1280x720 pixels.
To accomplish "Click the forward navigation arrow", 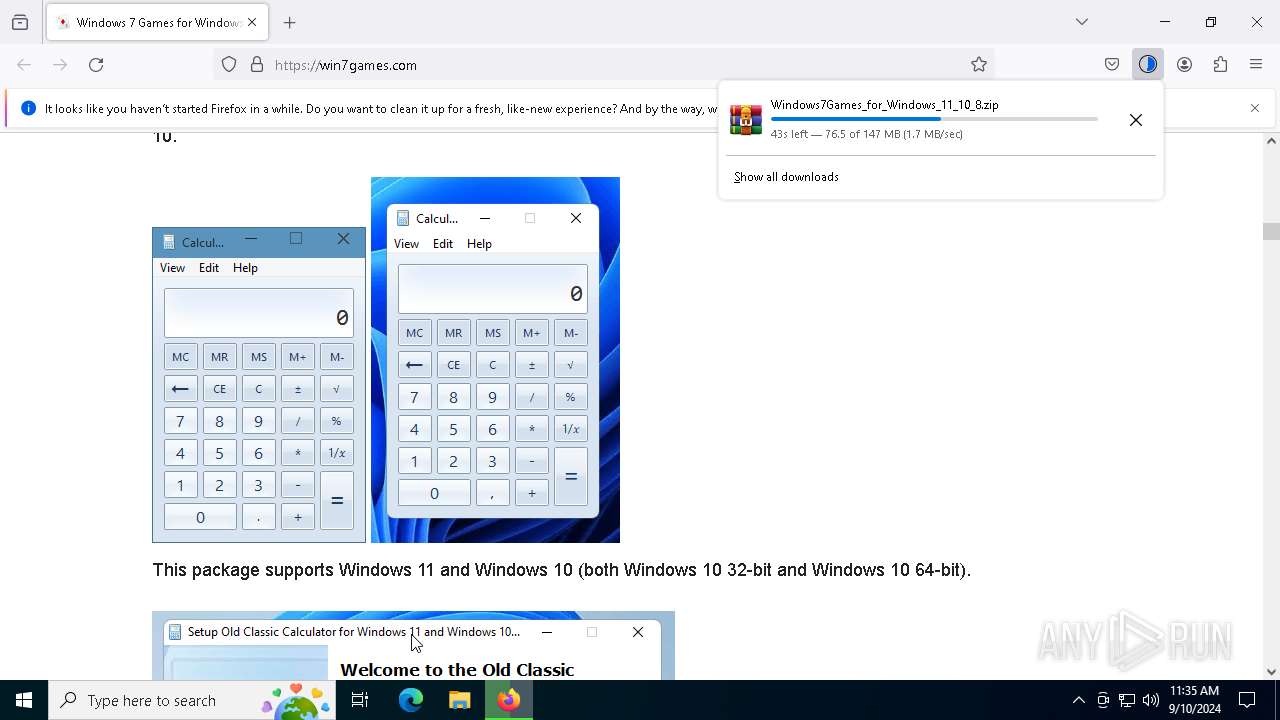I will click(60, 65).
